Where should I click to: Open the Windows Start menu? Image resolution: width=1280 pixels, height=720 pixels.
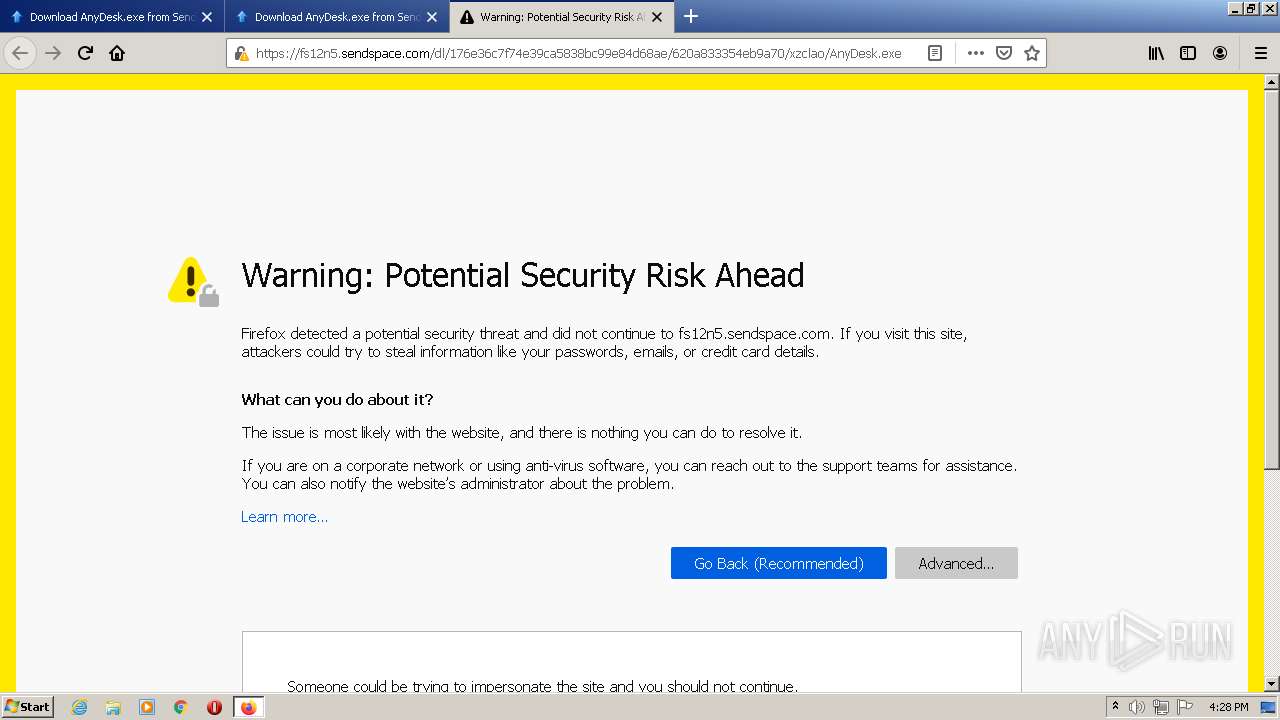27,706
